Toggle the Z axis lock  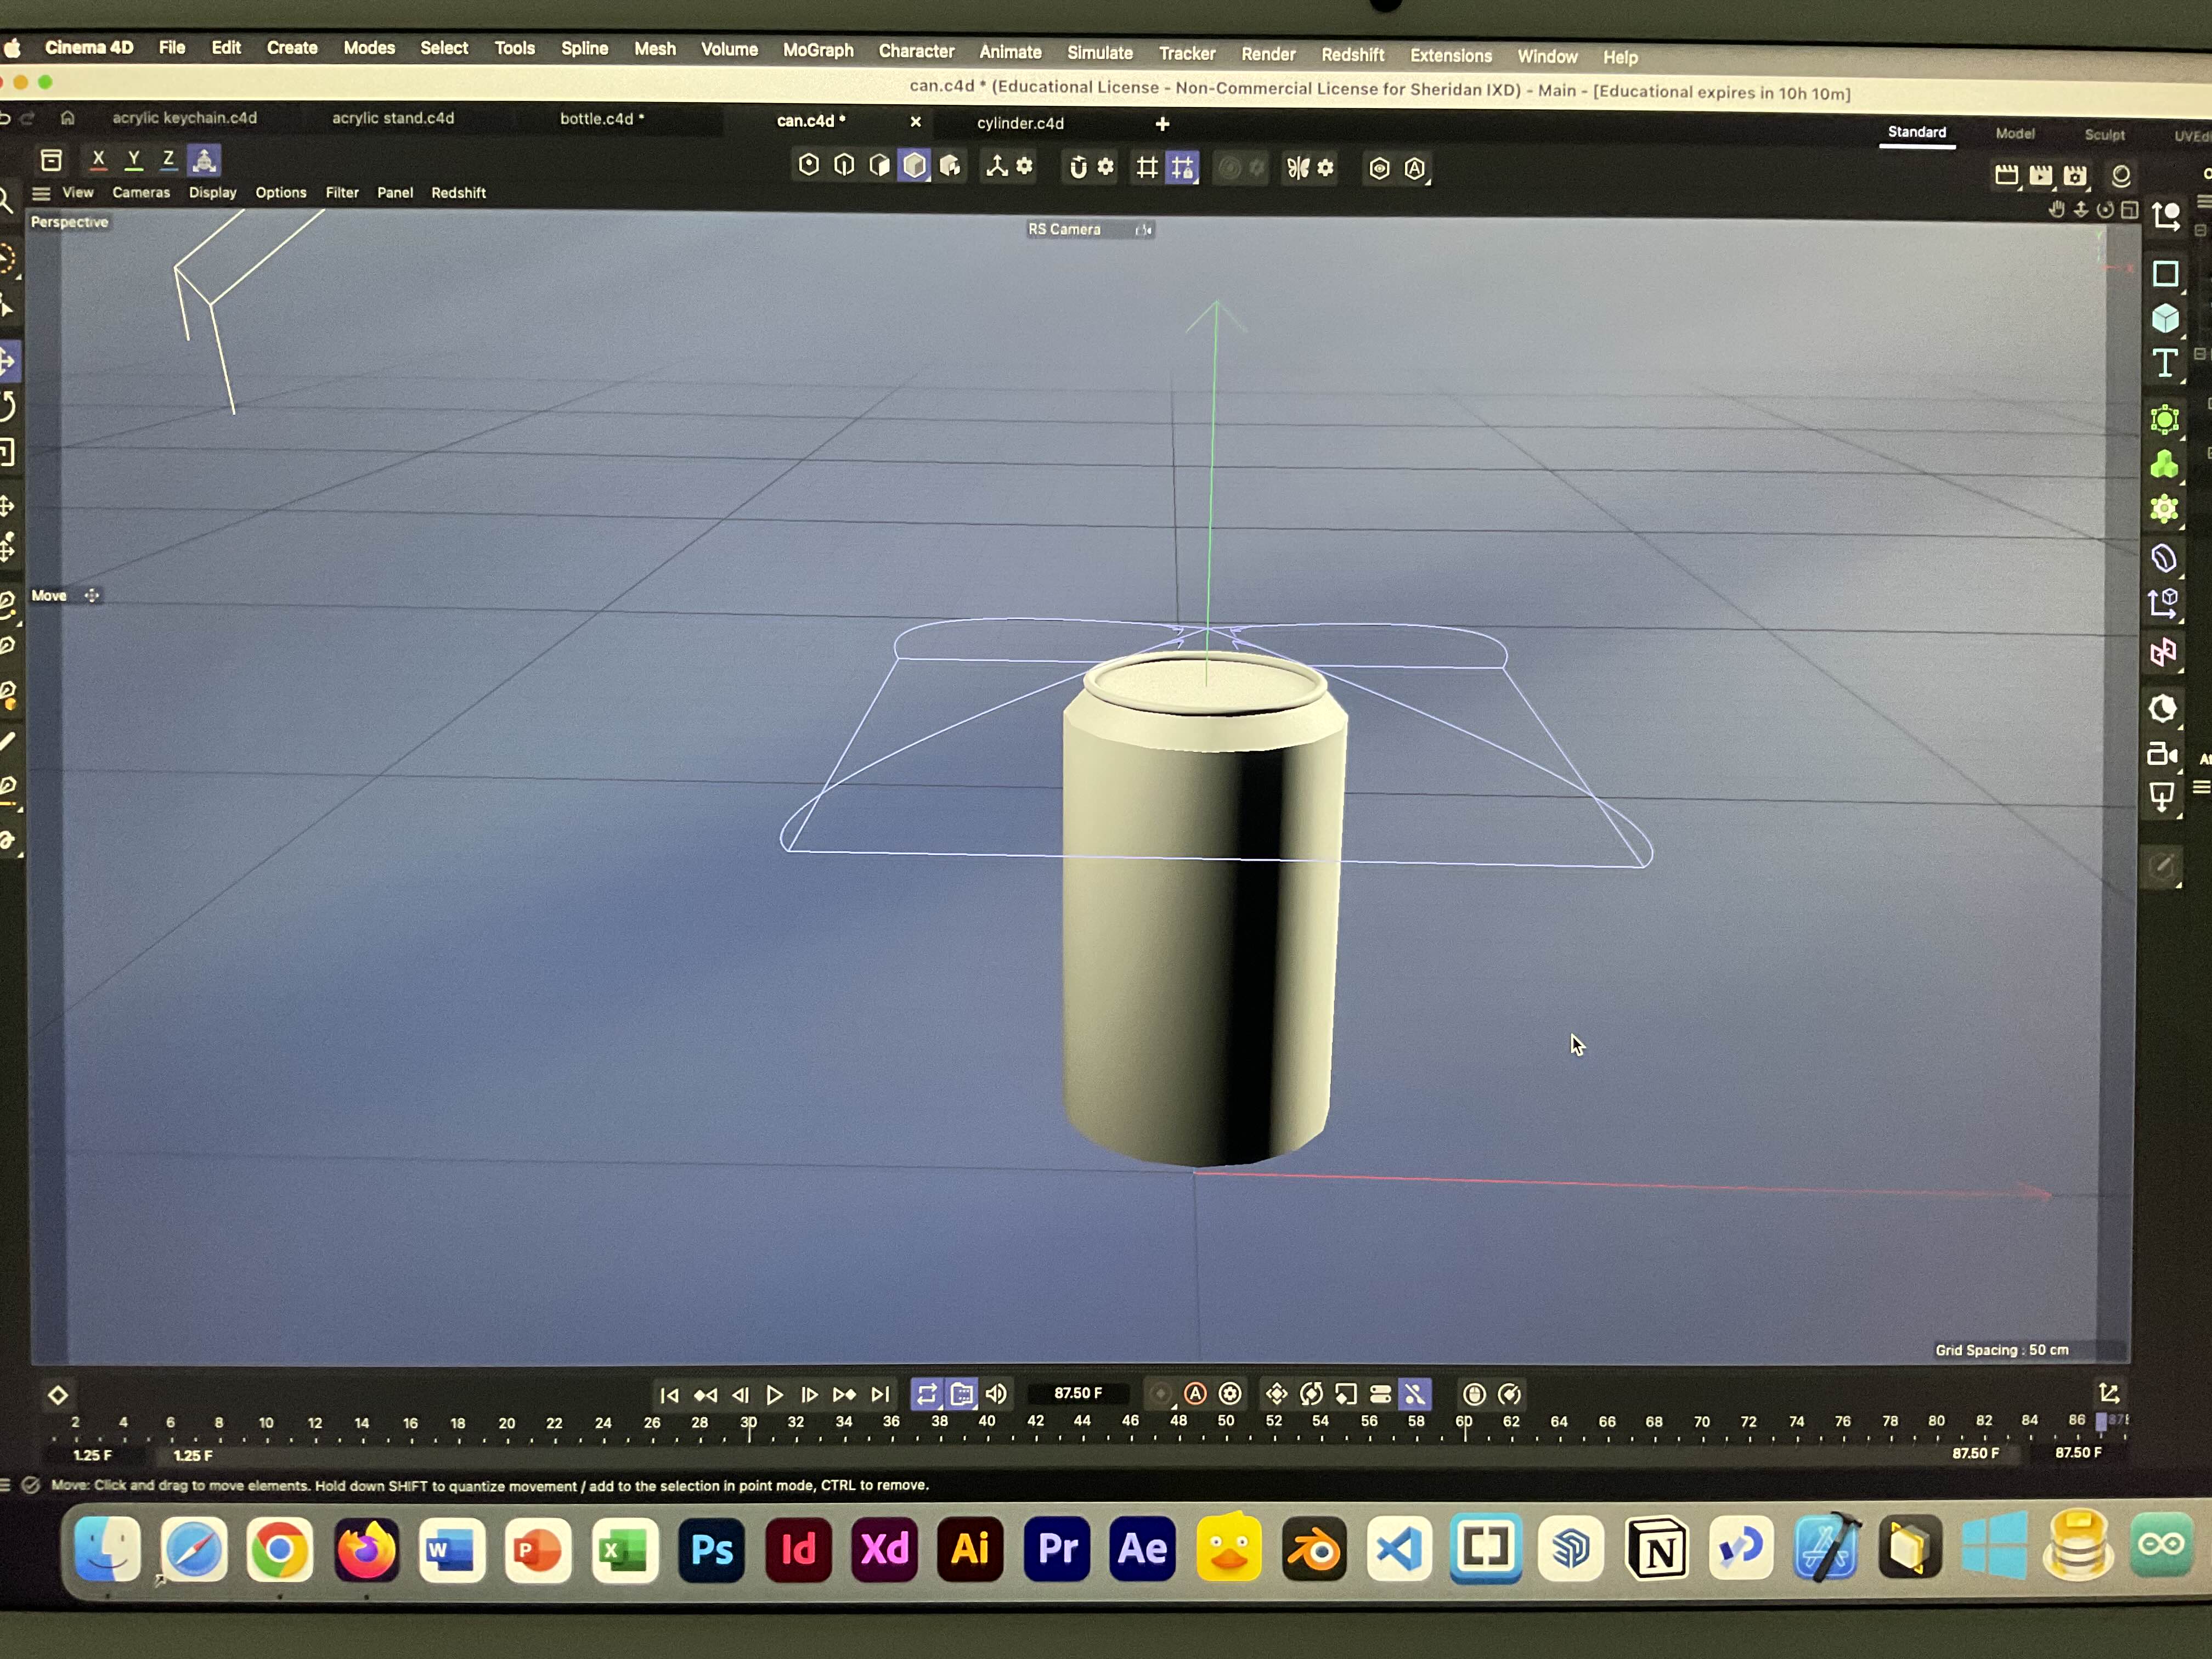pyautogui.click(x=168, y=159)
